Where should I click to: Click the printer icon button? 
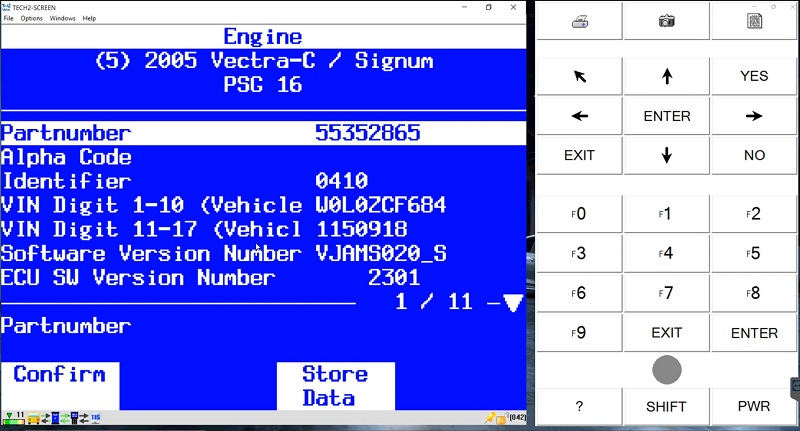[580, 20]
